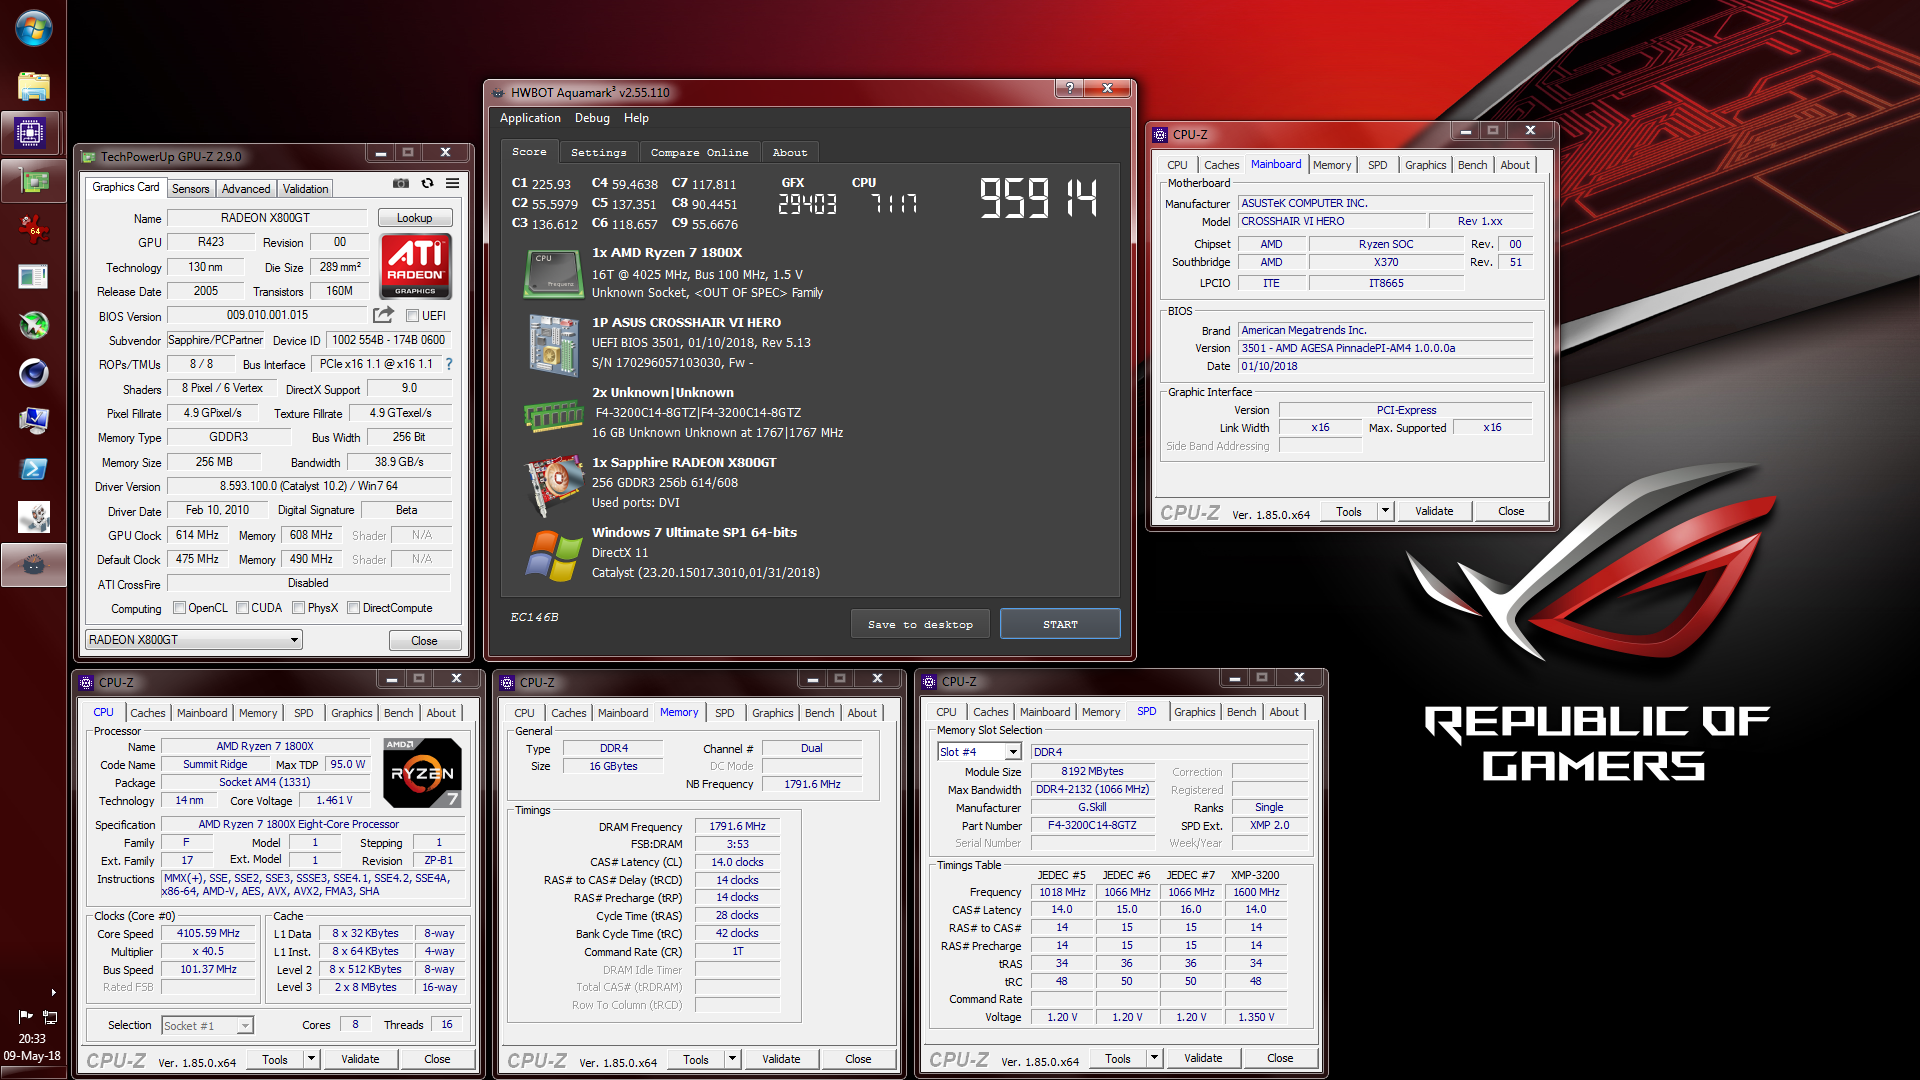Viewport: 1920px width, 1080px height.
Task: Open the Application menu in Aquamark
Action: click(530, 118)
